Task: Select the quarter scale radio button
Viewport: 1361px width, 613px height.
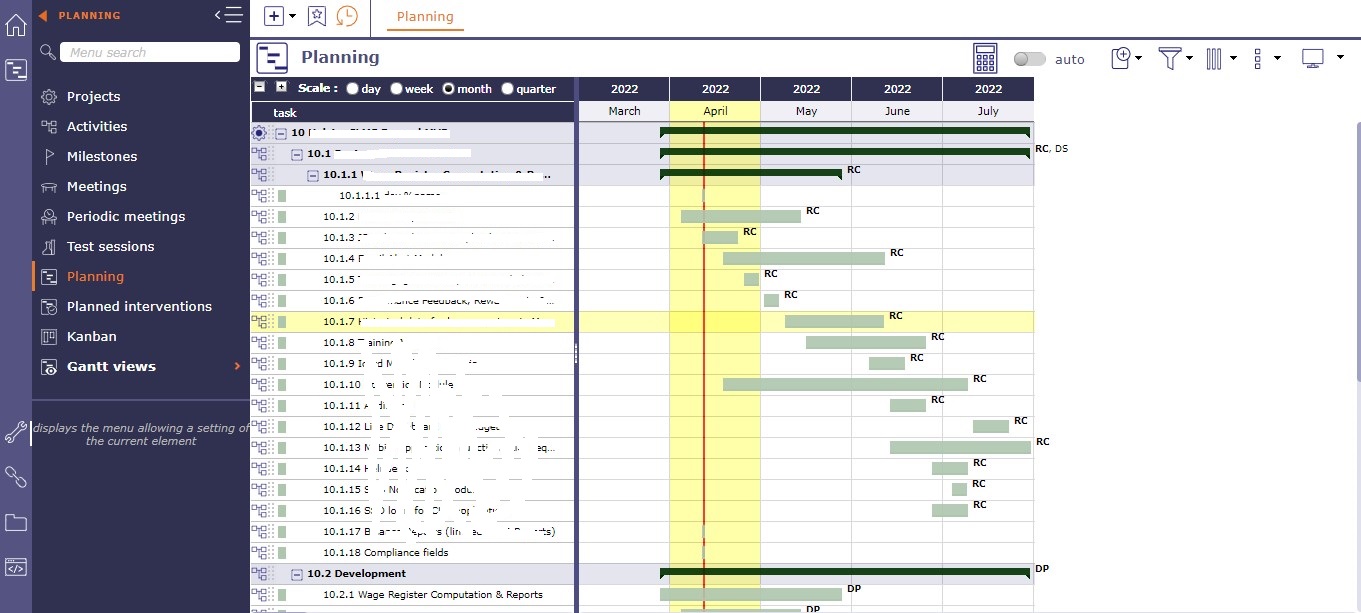Action: tap(507, 89)
